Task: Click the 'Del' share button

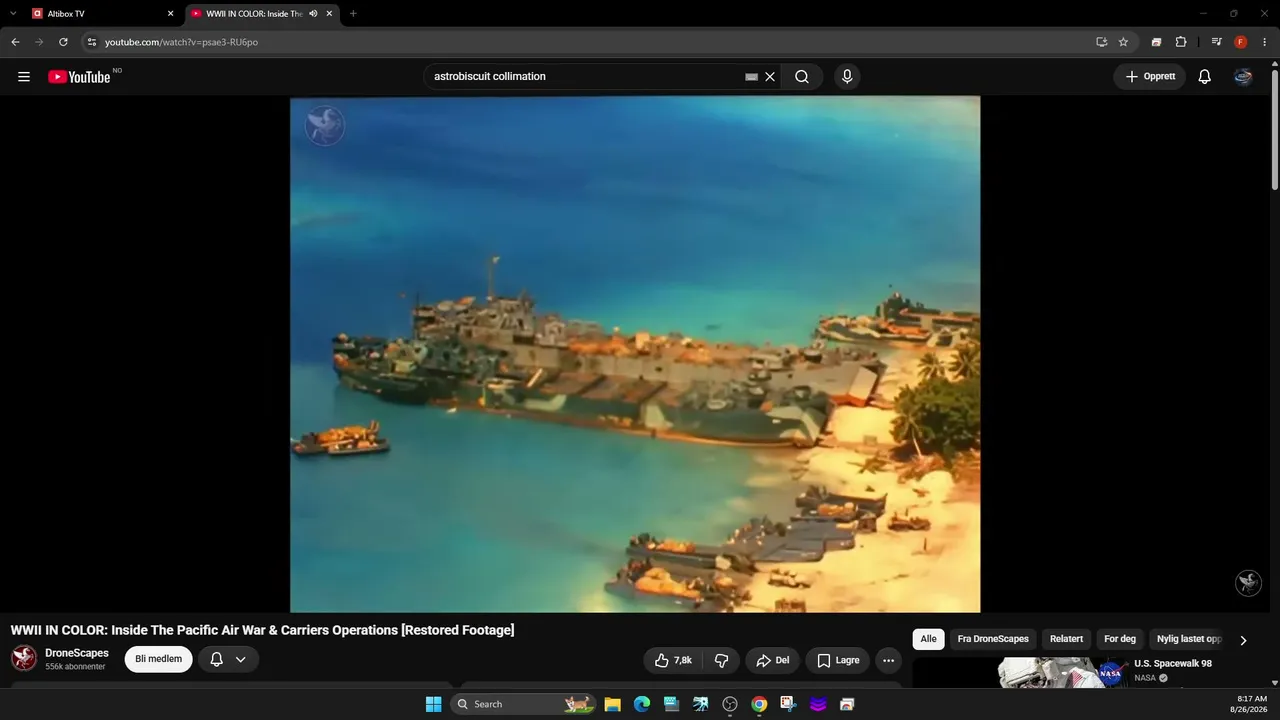Action: click(x=772, y=660)
